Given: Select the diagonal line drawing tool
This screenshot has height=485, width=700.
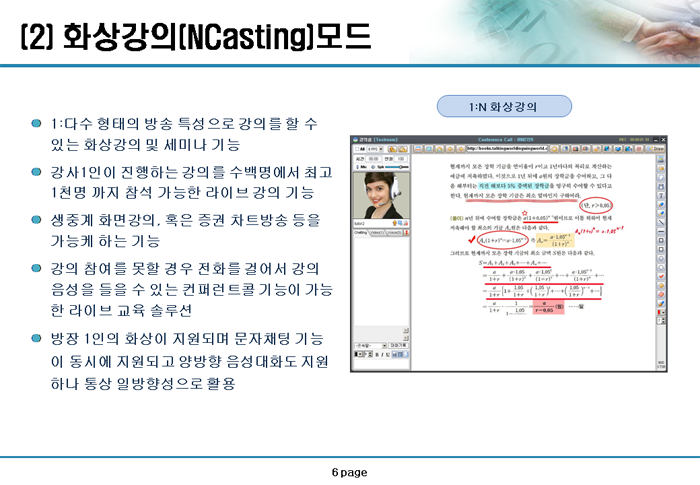Looking at the screenshot, I should pyautogui.click(x=661, y=222).
